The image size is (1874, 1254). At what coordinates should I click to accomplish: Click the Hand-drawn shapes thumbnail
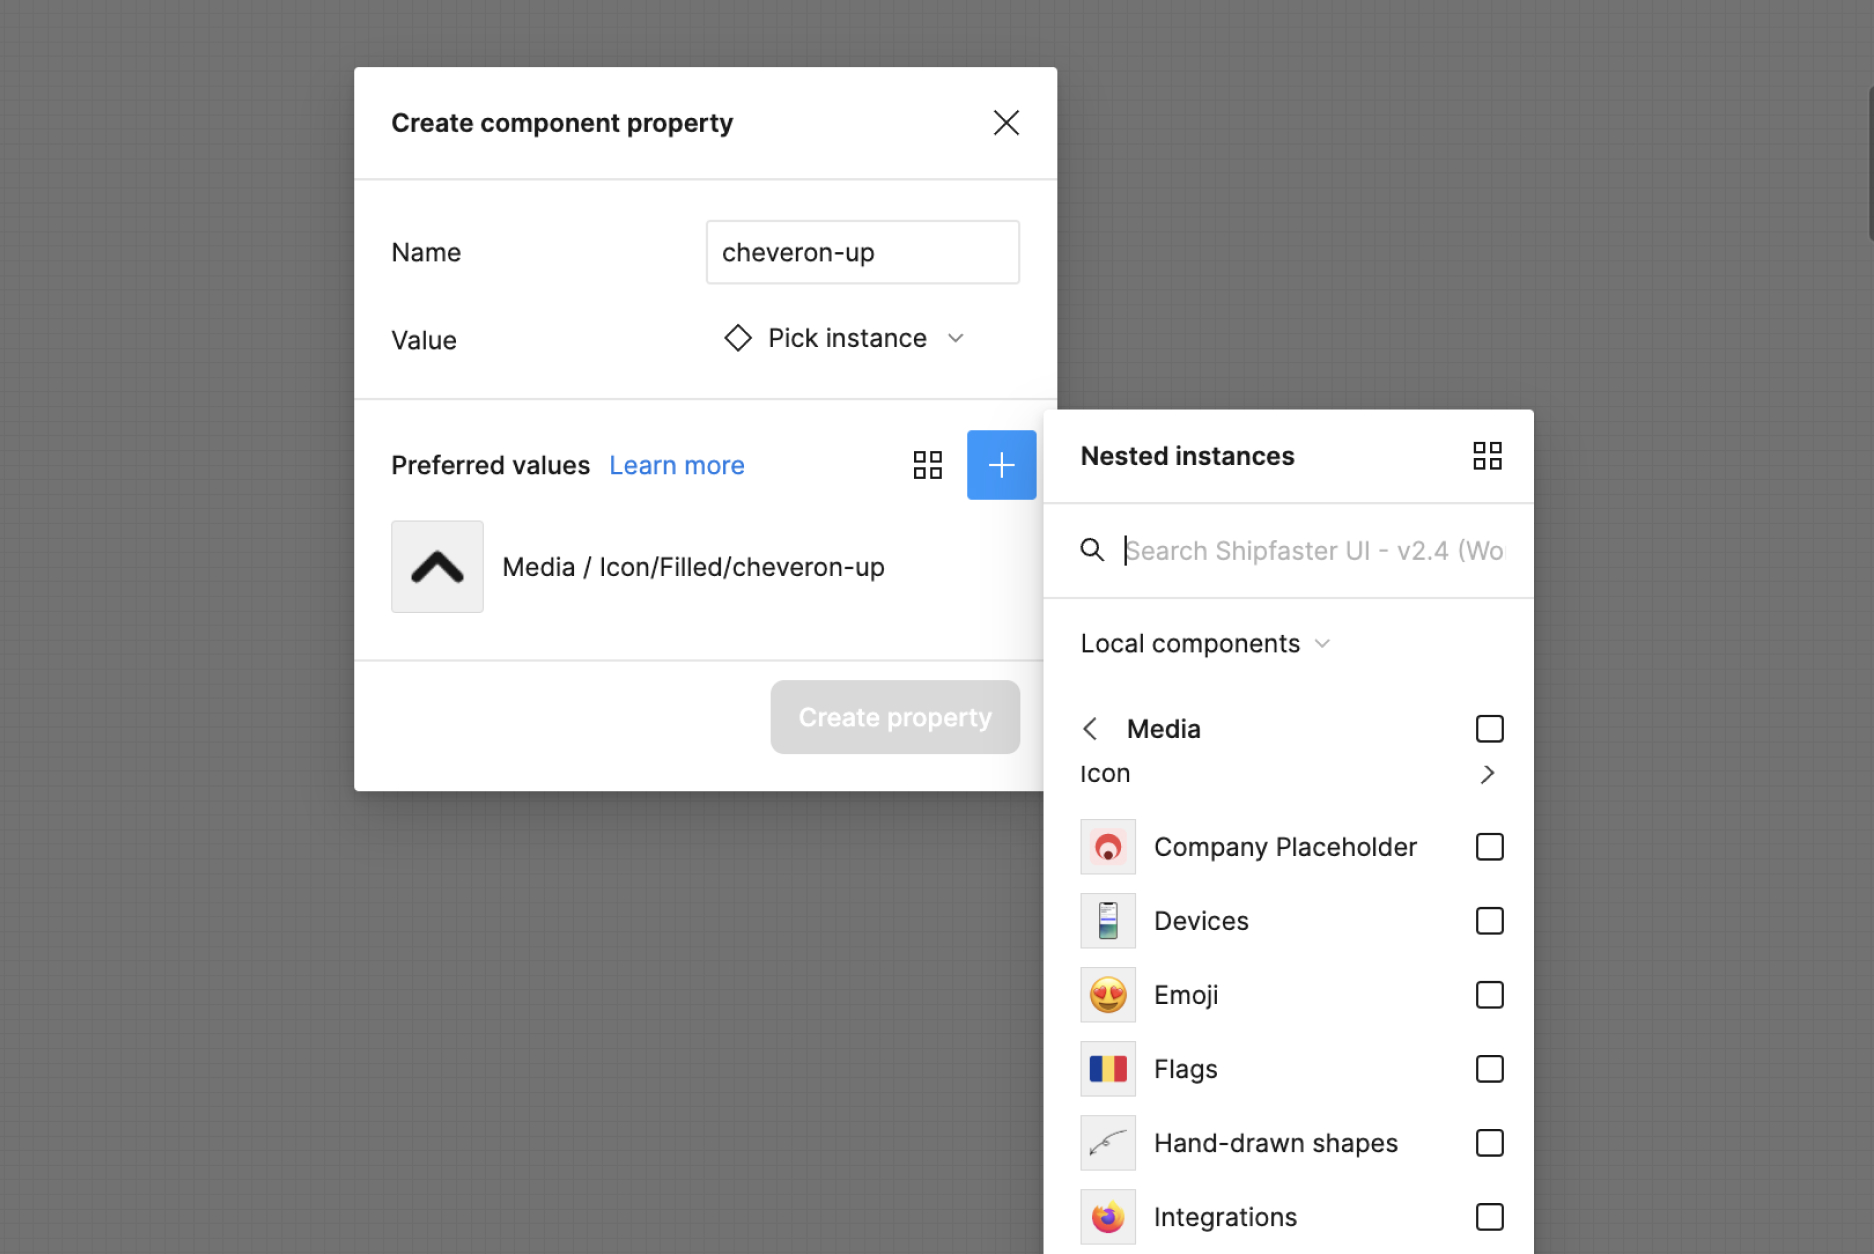pyautogui.click(x=1108, y=1143)
